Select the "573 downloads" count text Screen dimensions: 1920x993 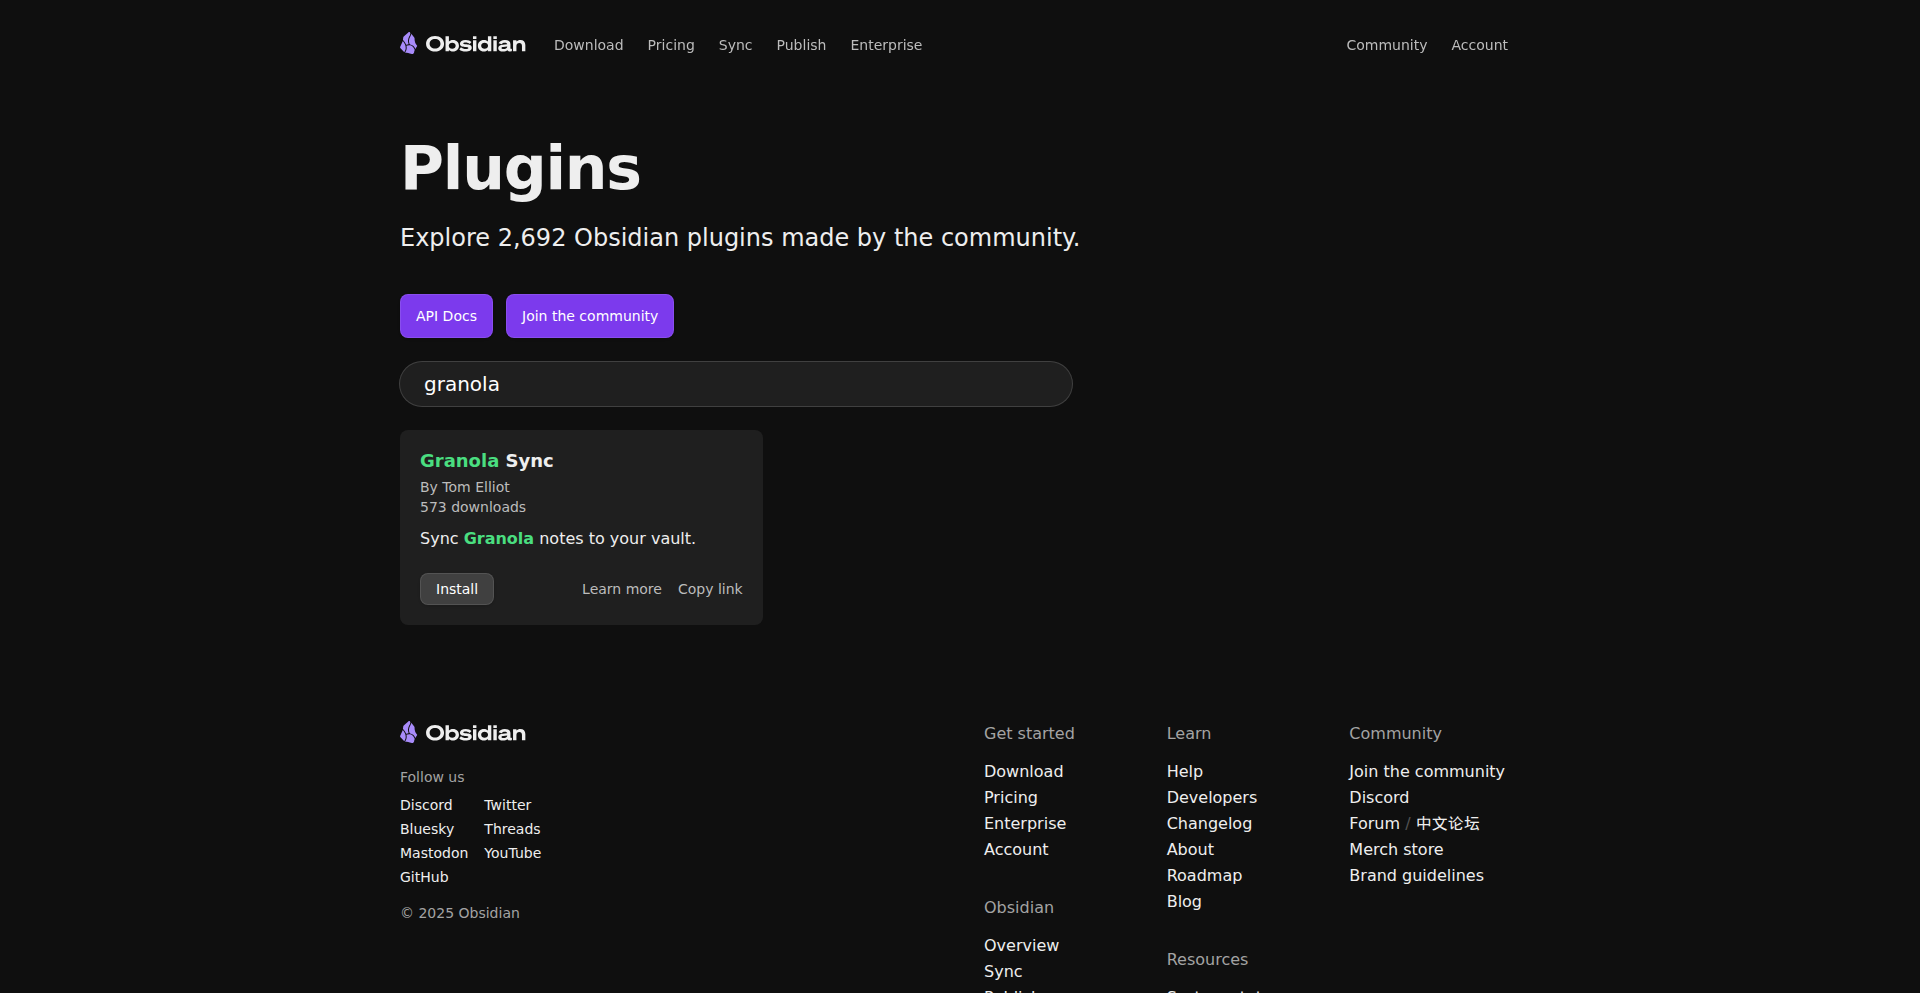click(473, 507)
